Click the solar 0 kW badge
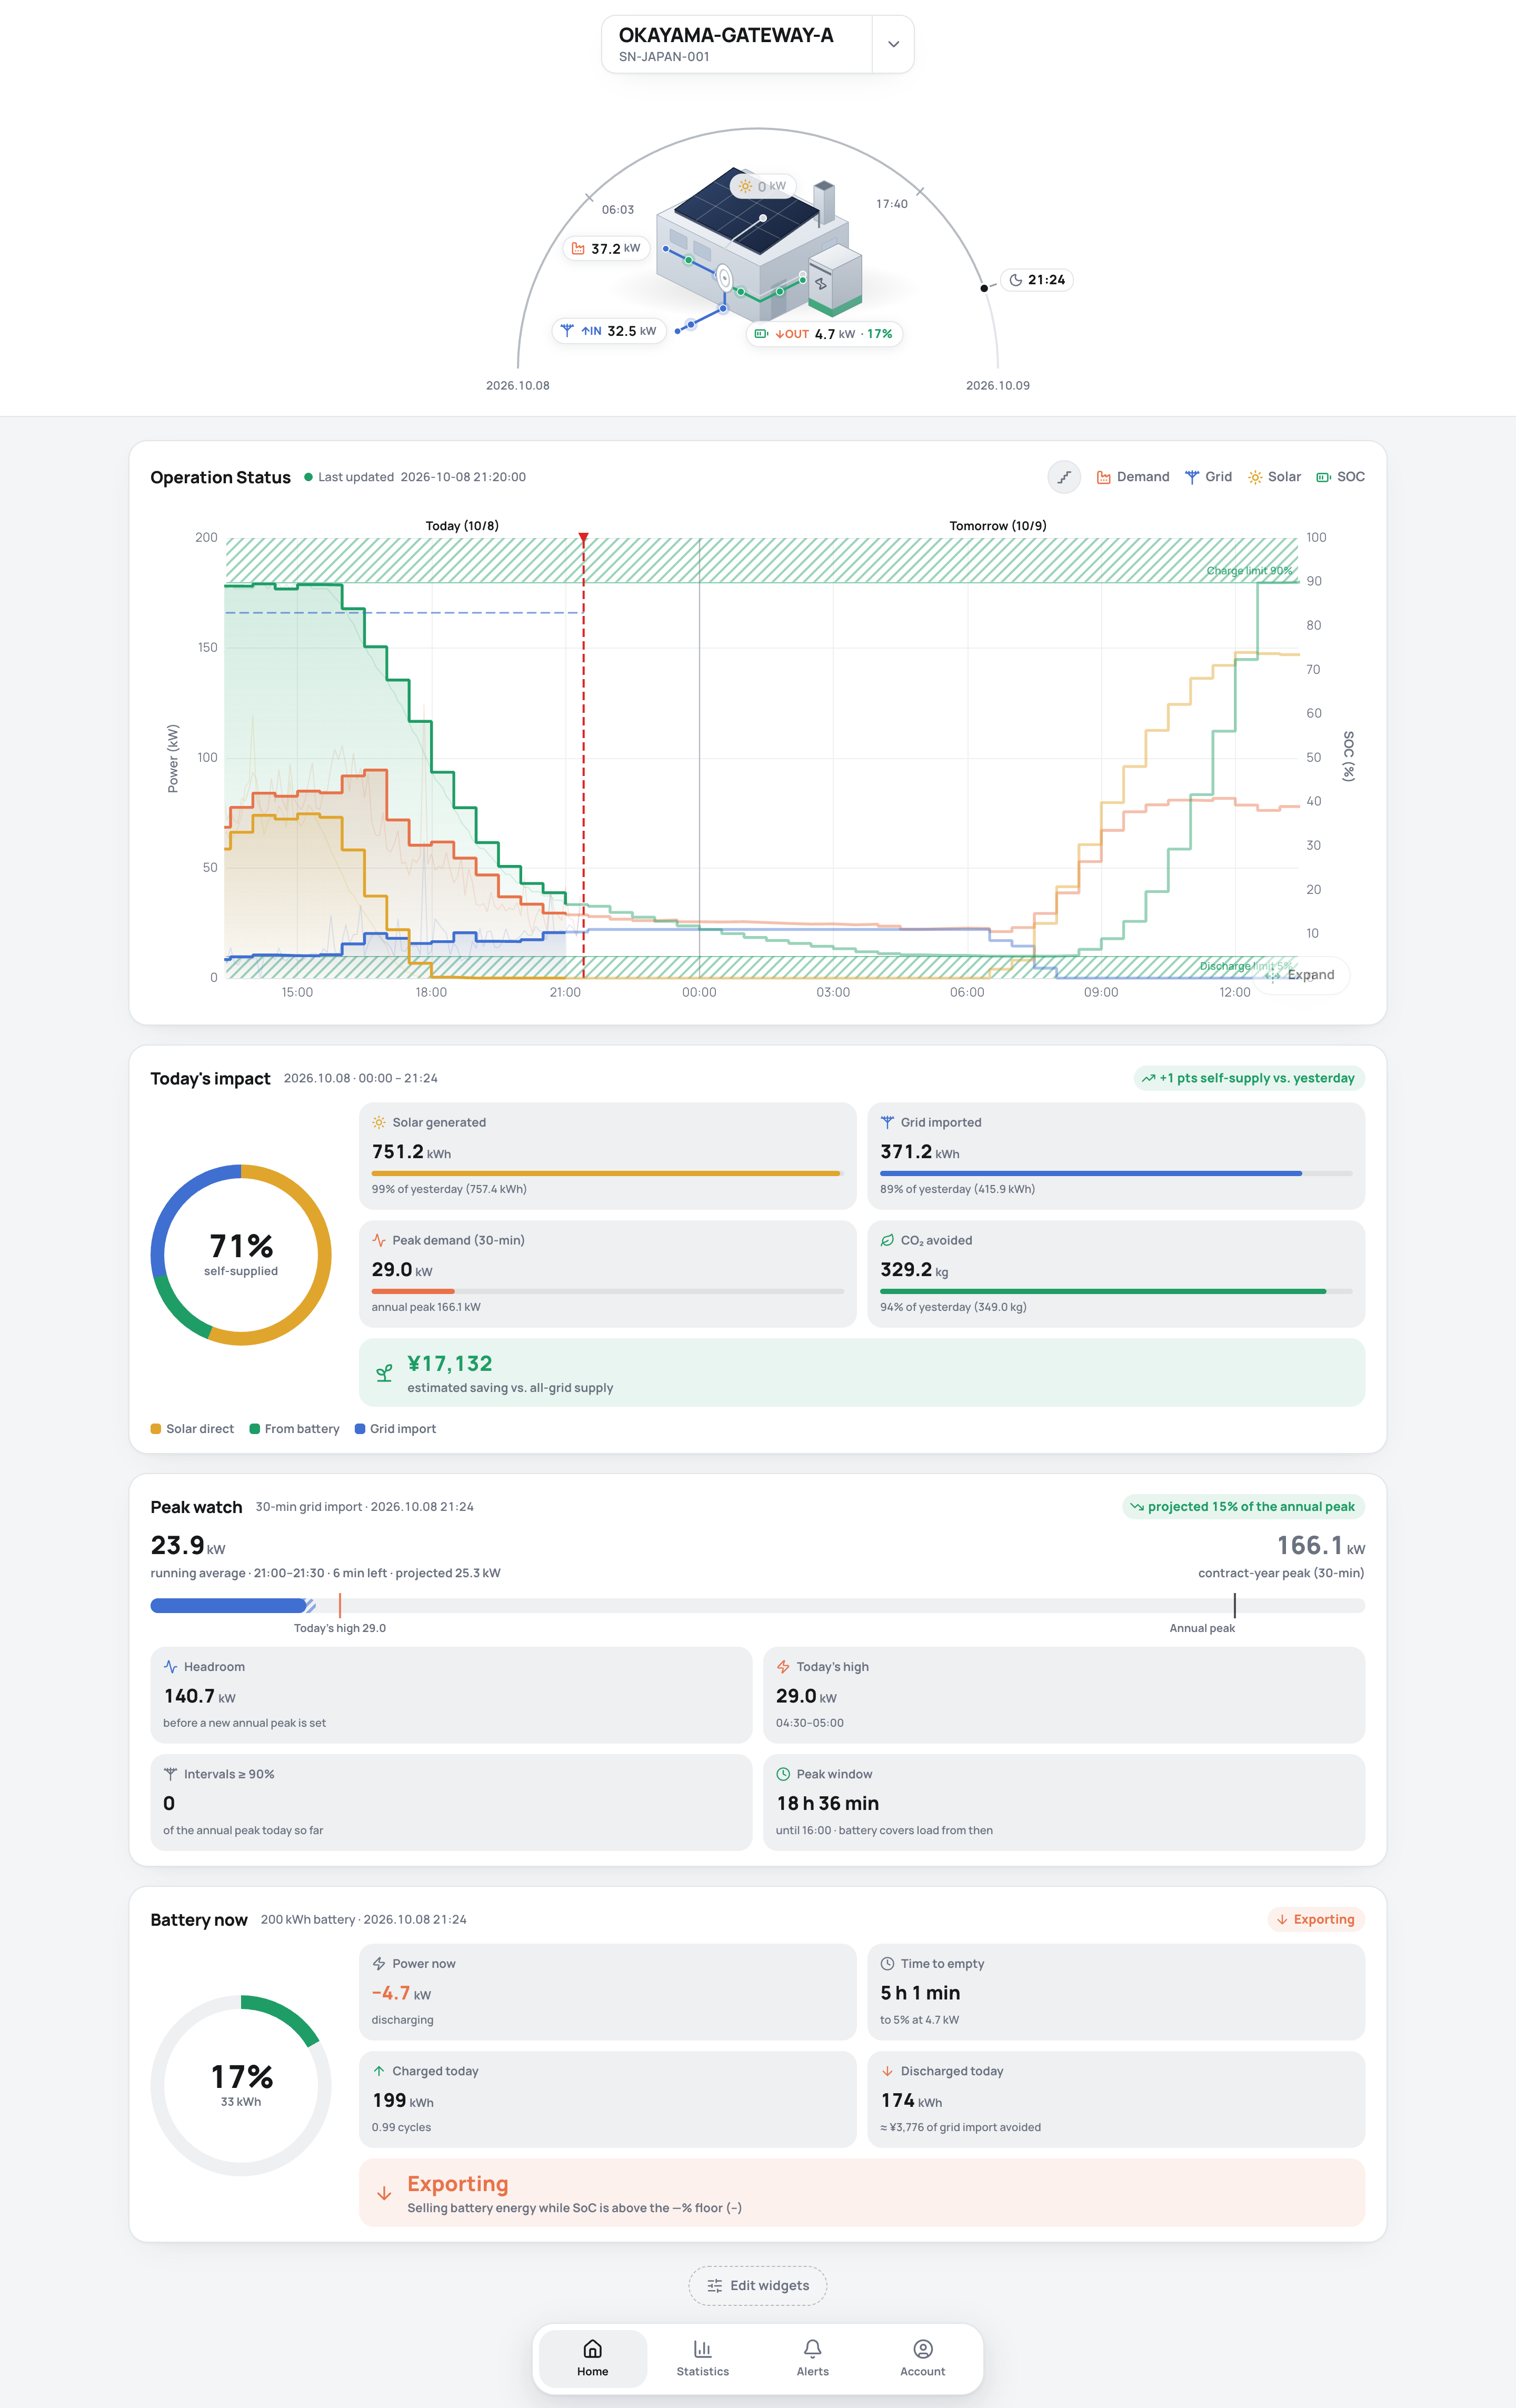Screen dimensions: 1516x2408 tap(762, 186)
